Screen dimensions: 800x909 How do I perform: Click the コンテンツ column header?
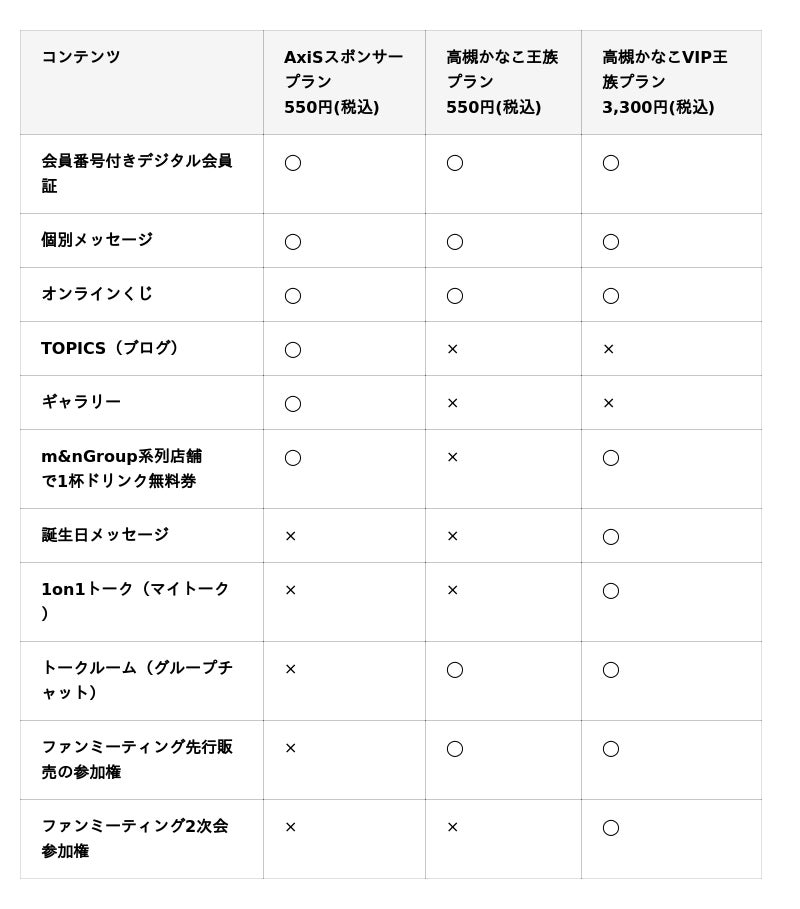pos(81,57)
